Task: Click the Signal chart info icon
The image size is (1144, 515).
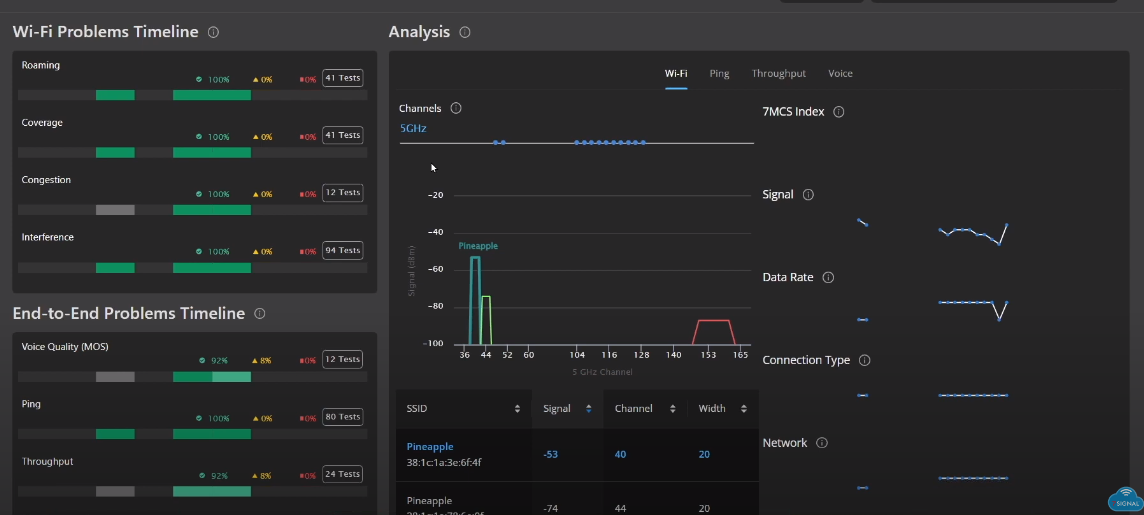Action: tap(808, 195)
